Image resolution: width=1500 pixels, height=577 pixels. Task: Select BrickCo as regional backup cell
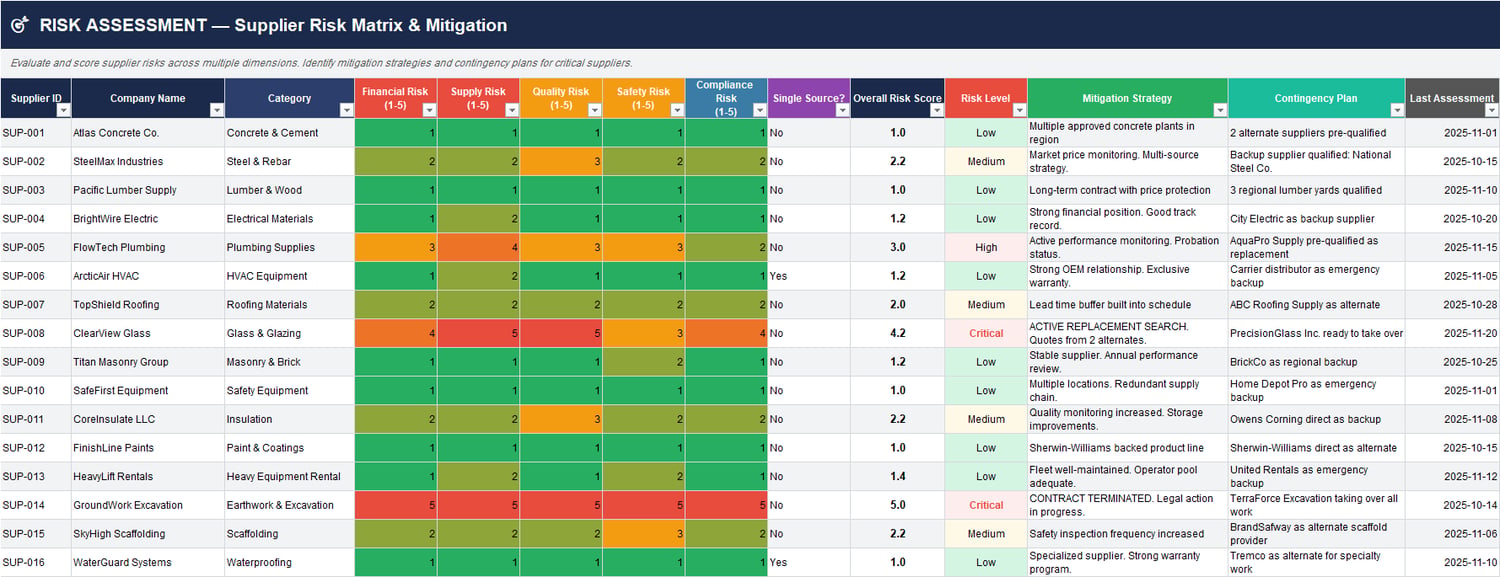tap(1316, 362)
